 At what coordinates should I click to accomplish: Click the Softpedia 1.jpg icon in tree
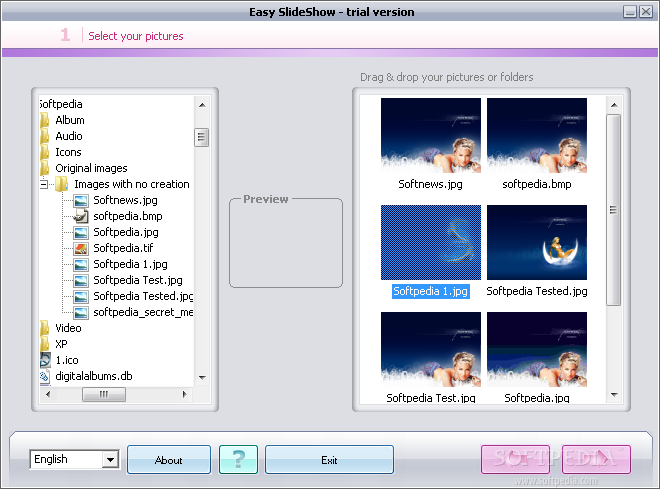click(81, 264)
